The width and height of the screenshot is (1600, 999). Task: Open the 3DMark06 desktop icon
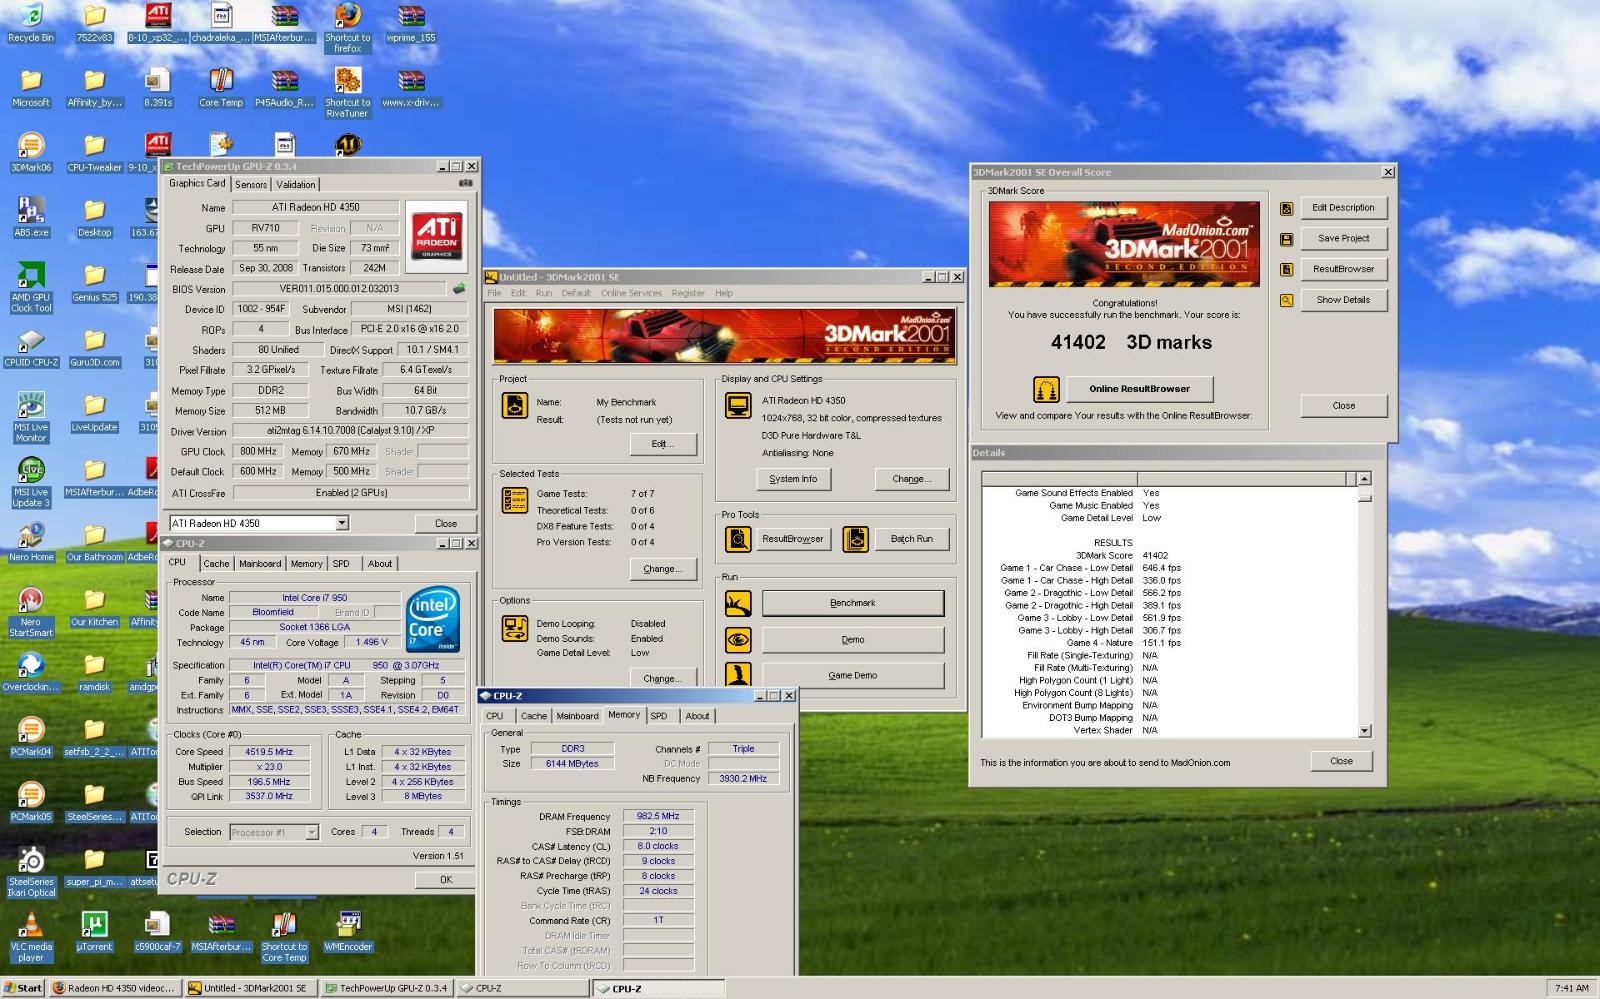[x=31, y=153]
